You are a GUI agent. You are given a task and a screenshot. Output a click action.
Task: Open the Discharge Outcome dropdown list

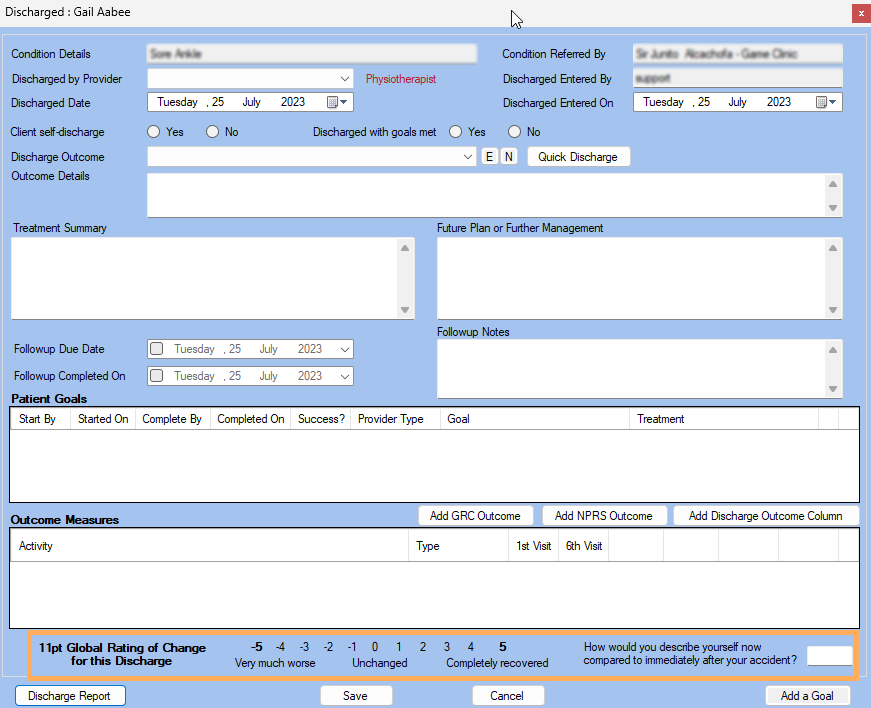pos(469,157)
